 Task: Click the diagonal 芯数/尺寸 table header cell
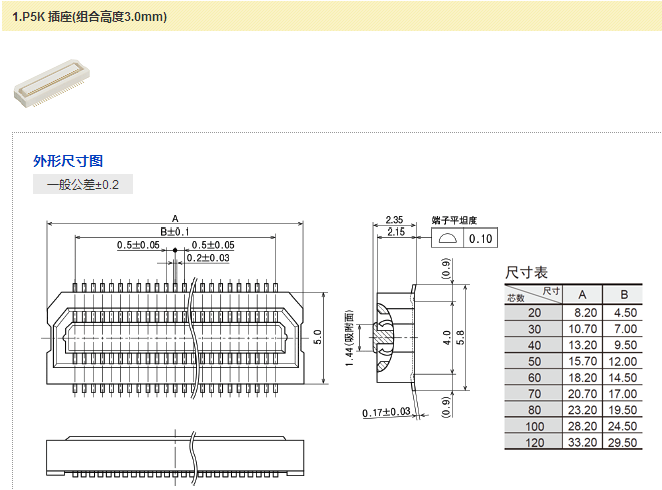[x=534, y=294]
